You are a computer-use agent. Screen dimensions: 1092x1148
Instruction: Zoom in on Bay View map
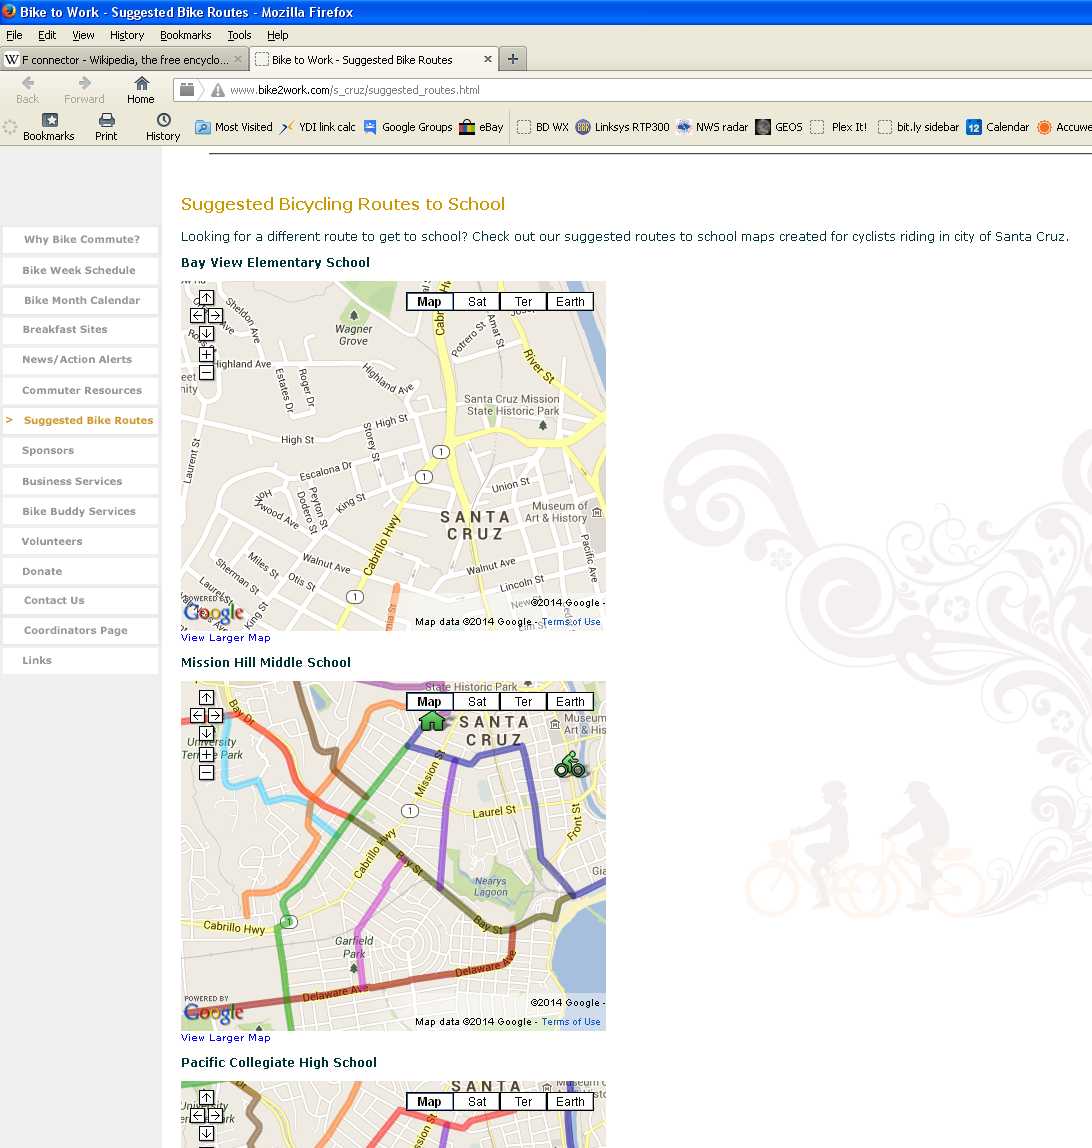click(206, 354)
